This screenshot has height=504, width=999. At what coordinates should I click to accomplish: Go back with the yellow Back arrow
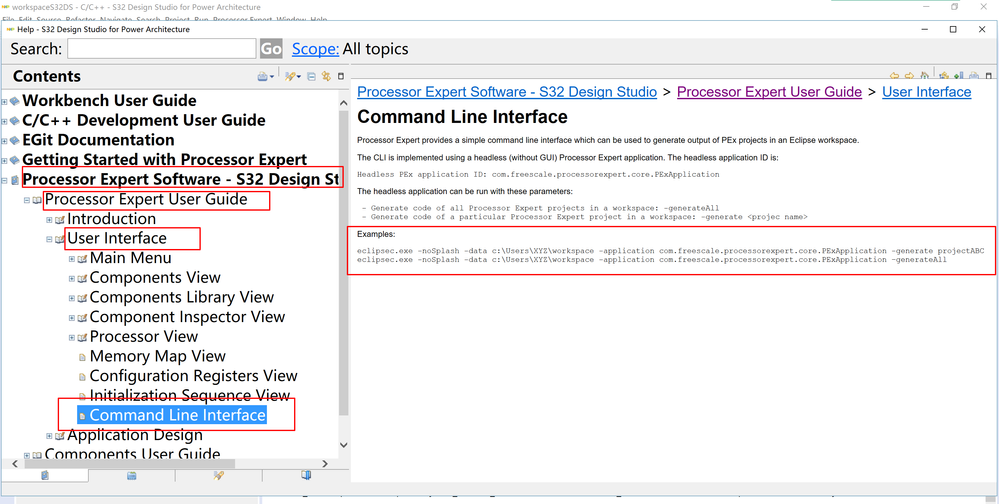(x=895, y=76)
